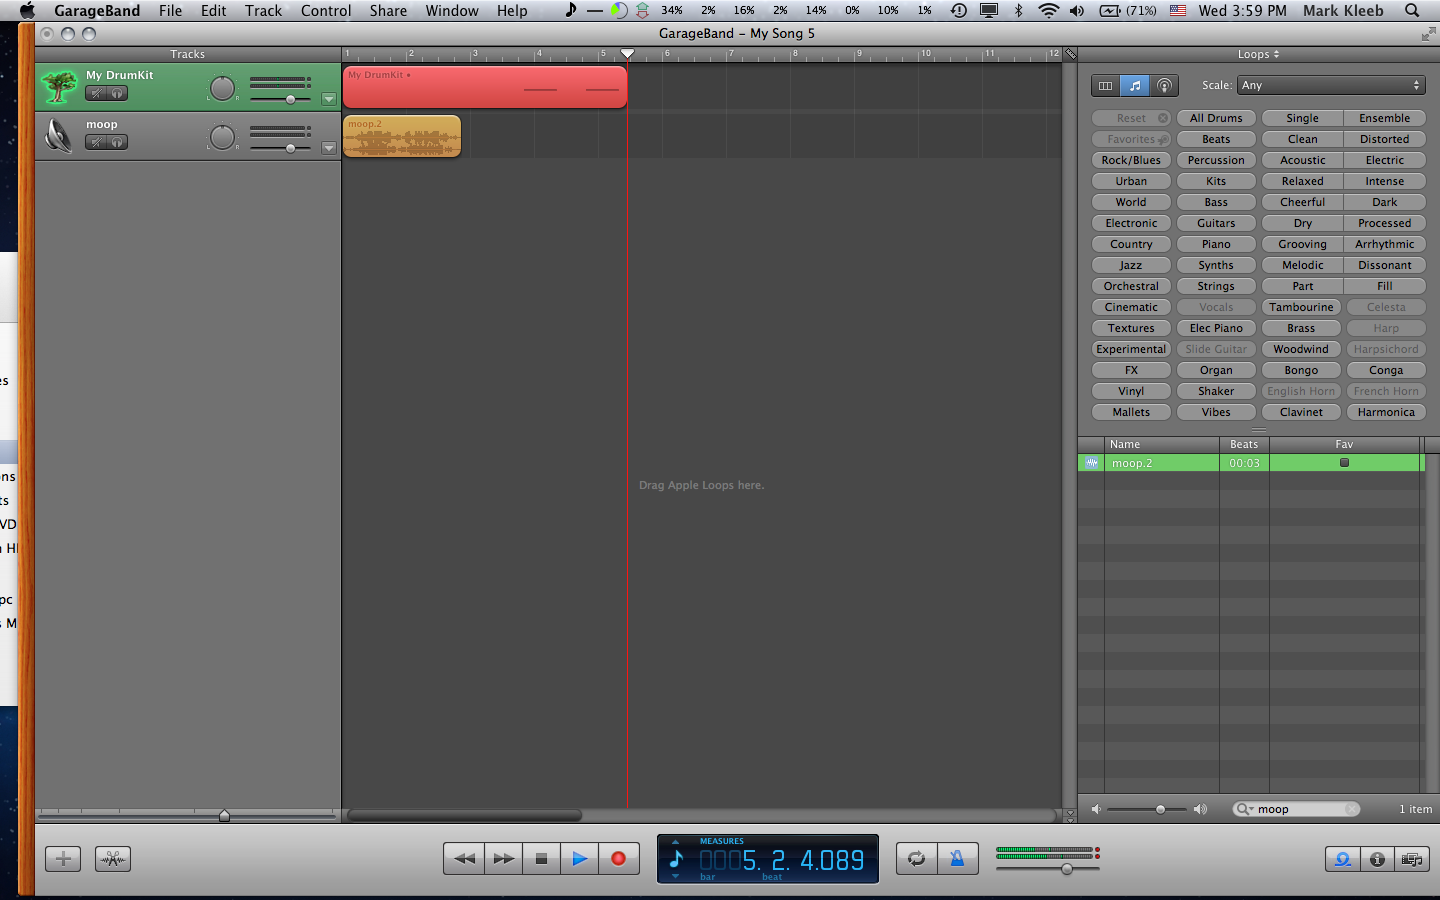Rewind the playhead
The height and width of the screenshot is (900, 1440).
click(x=464, y=858)
